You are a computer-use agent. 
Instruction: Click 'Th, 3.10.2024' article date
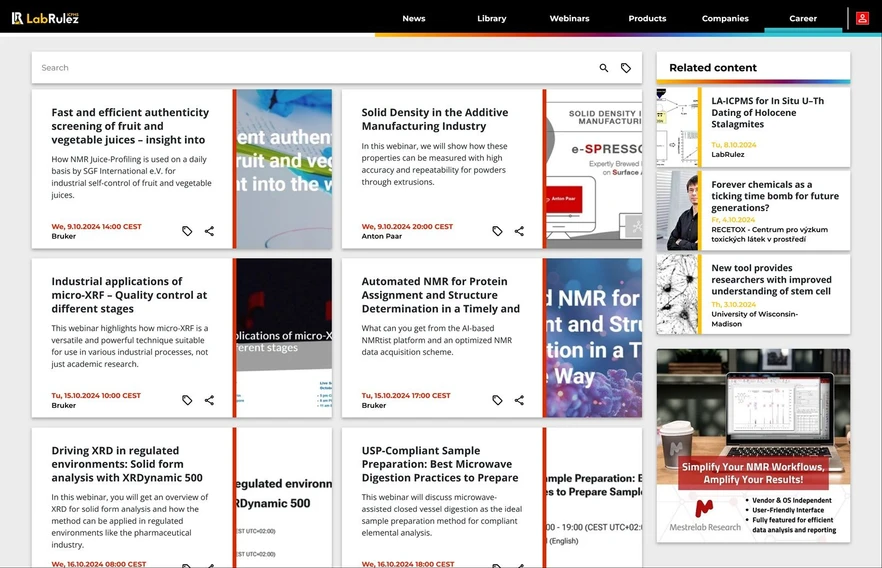click(x=734, y=304)
